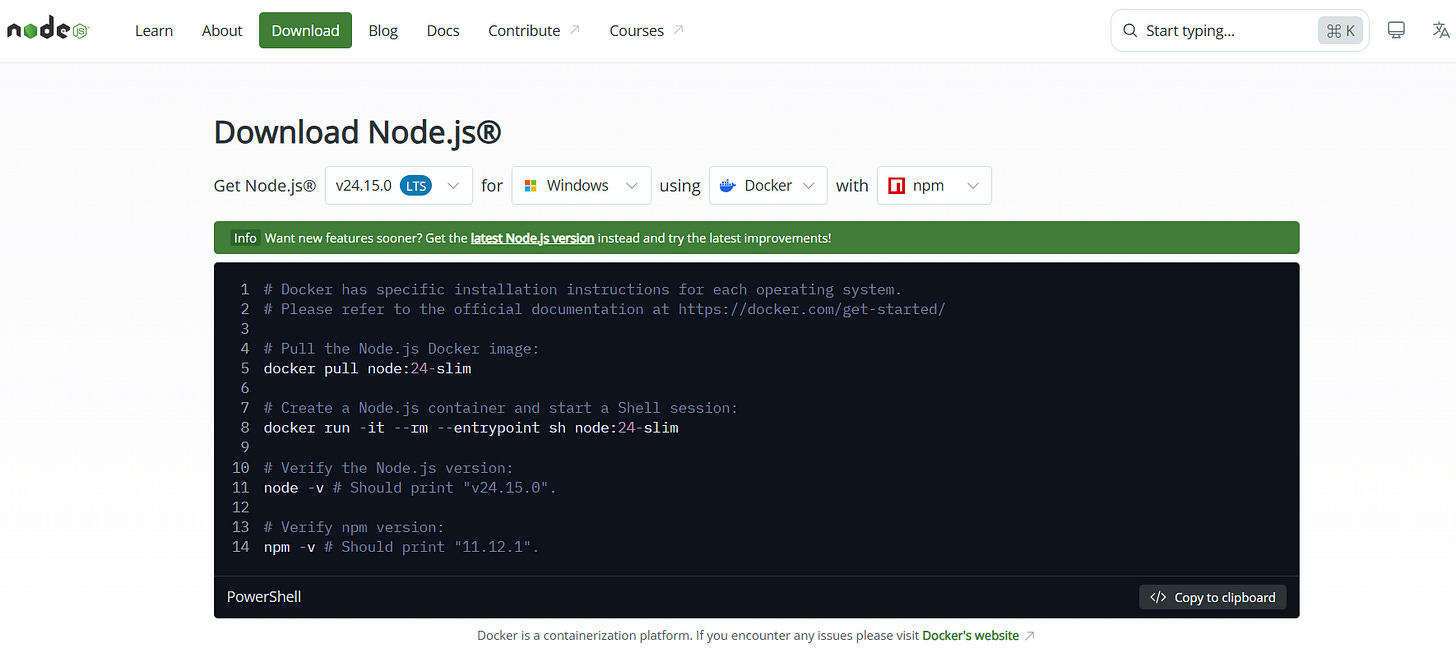Image resolution: width=1456 pixels, height=666 pixels.
Task: Click the ⌘ K shortcut badge
Action: (x=1341, y=31)
